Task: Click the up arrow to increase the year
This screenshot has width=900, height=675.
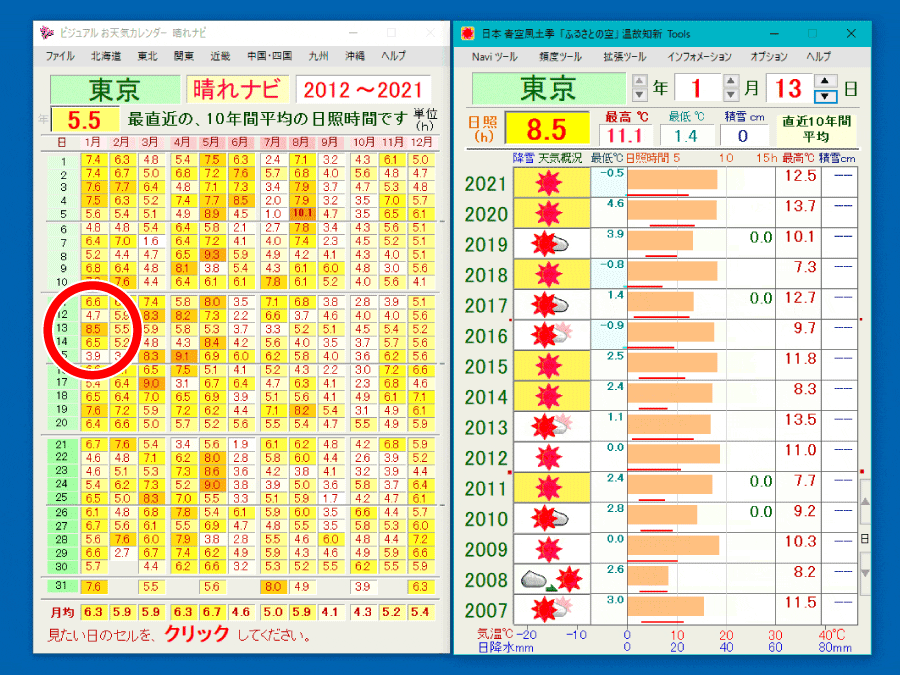Action: pos(639,78)
